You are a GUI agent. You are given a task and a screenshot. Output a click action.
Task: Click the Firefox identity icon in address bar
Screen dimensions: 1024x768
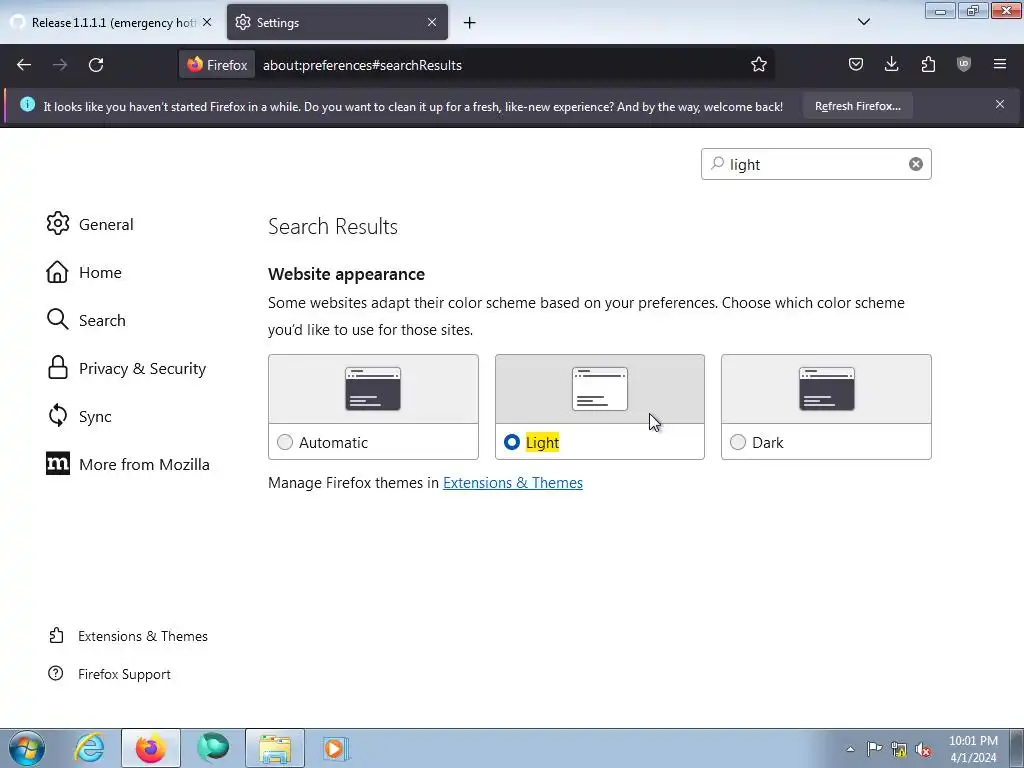tap(217, 65)
